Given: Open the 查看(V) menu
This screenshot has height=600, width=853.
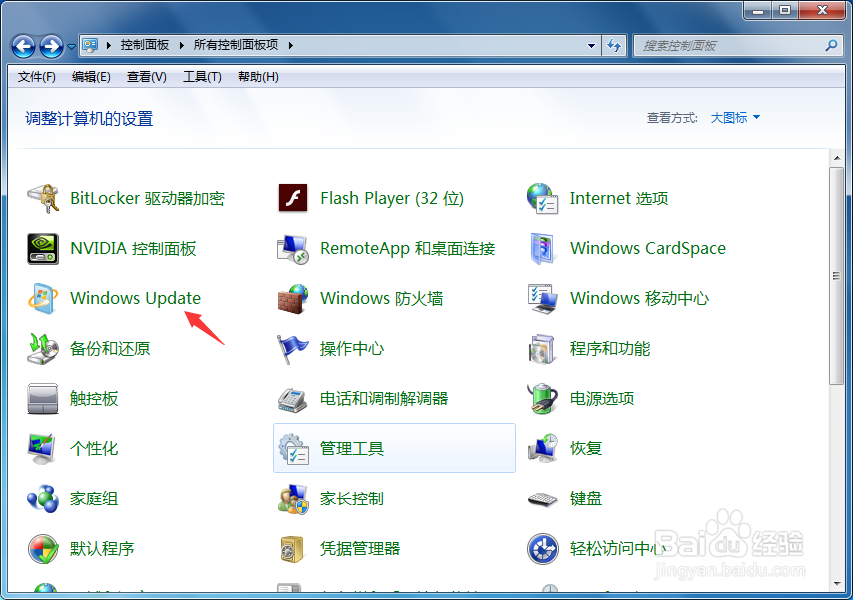Looking at the screenshot, I should click(x=146, y=77).
